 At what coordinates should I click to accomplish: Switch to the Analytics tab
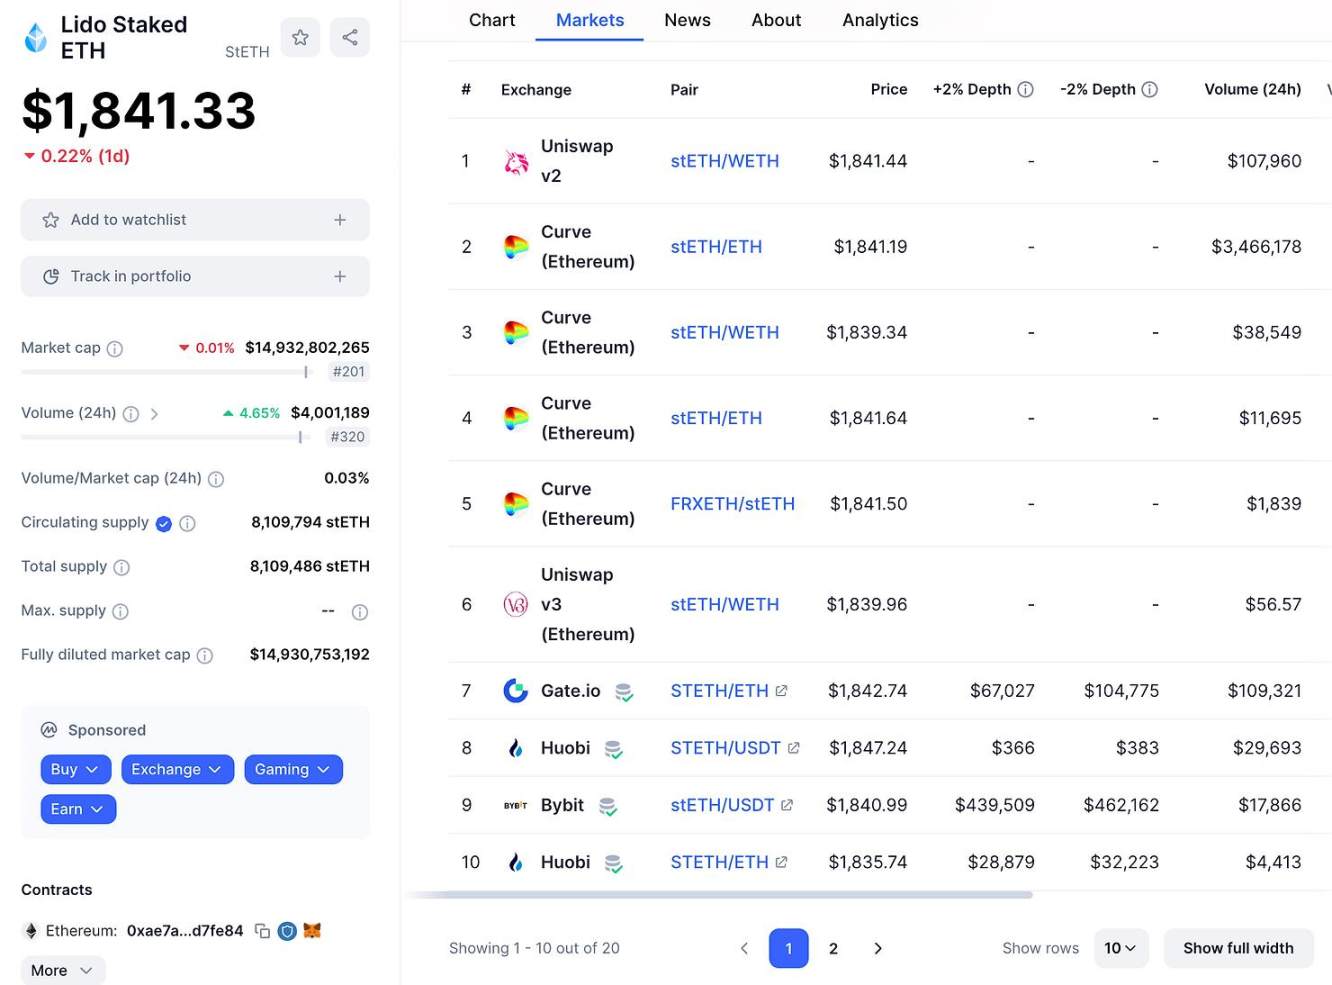coord(880,20)
